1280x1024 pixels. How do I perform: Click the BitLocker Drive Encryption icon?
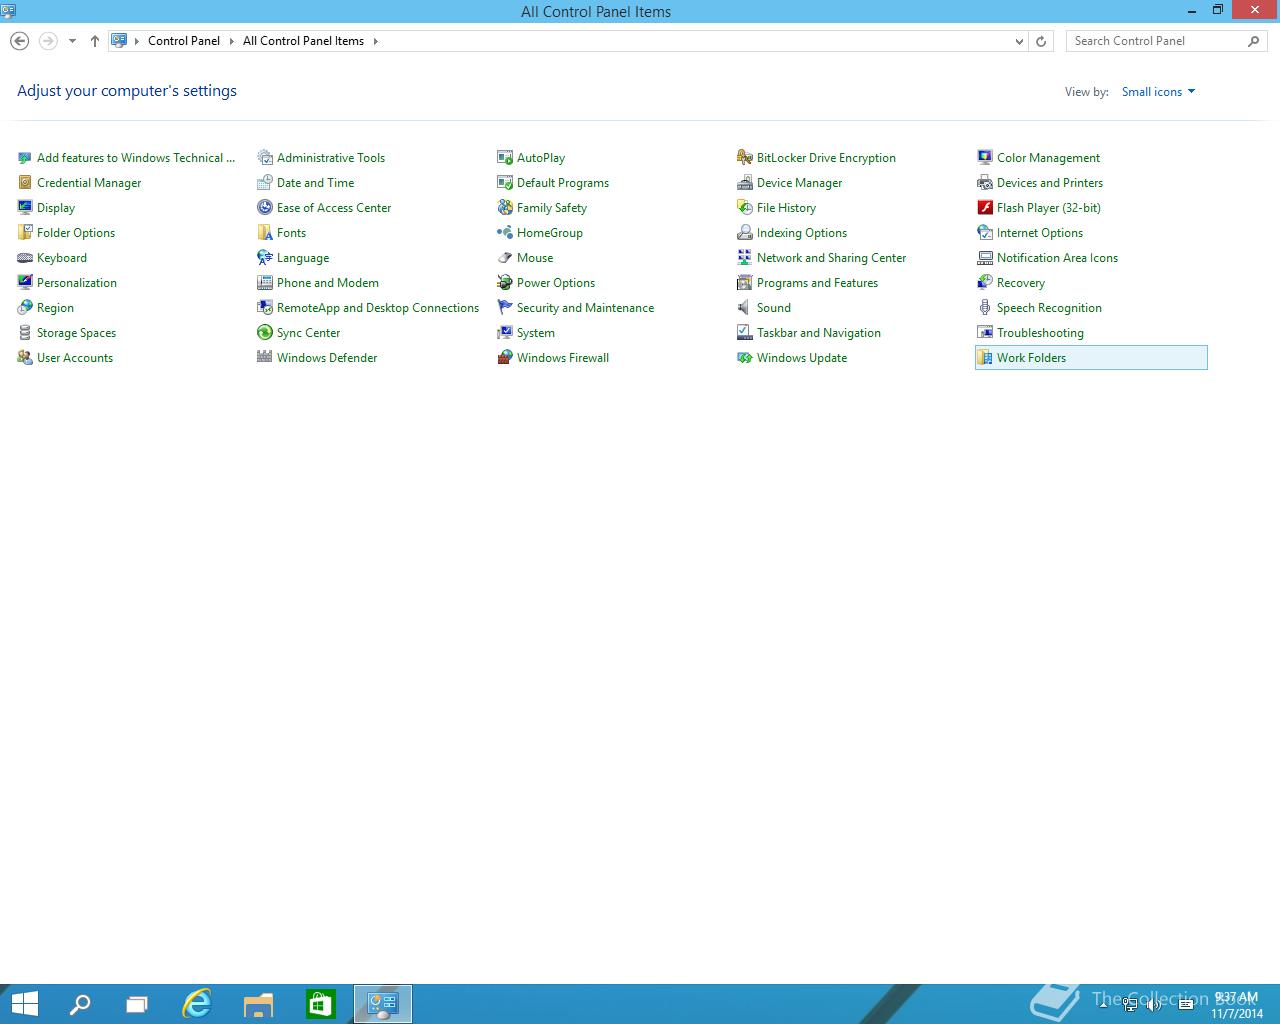point(745,158)
